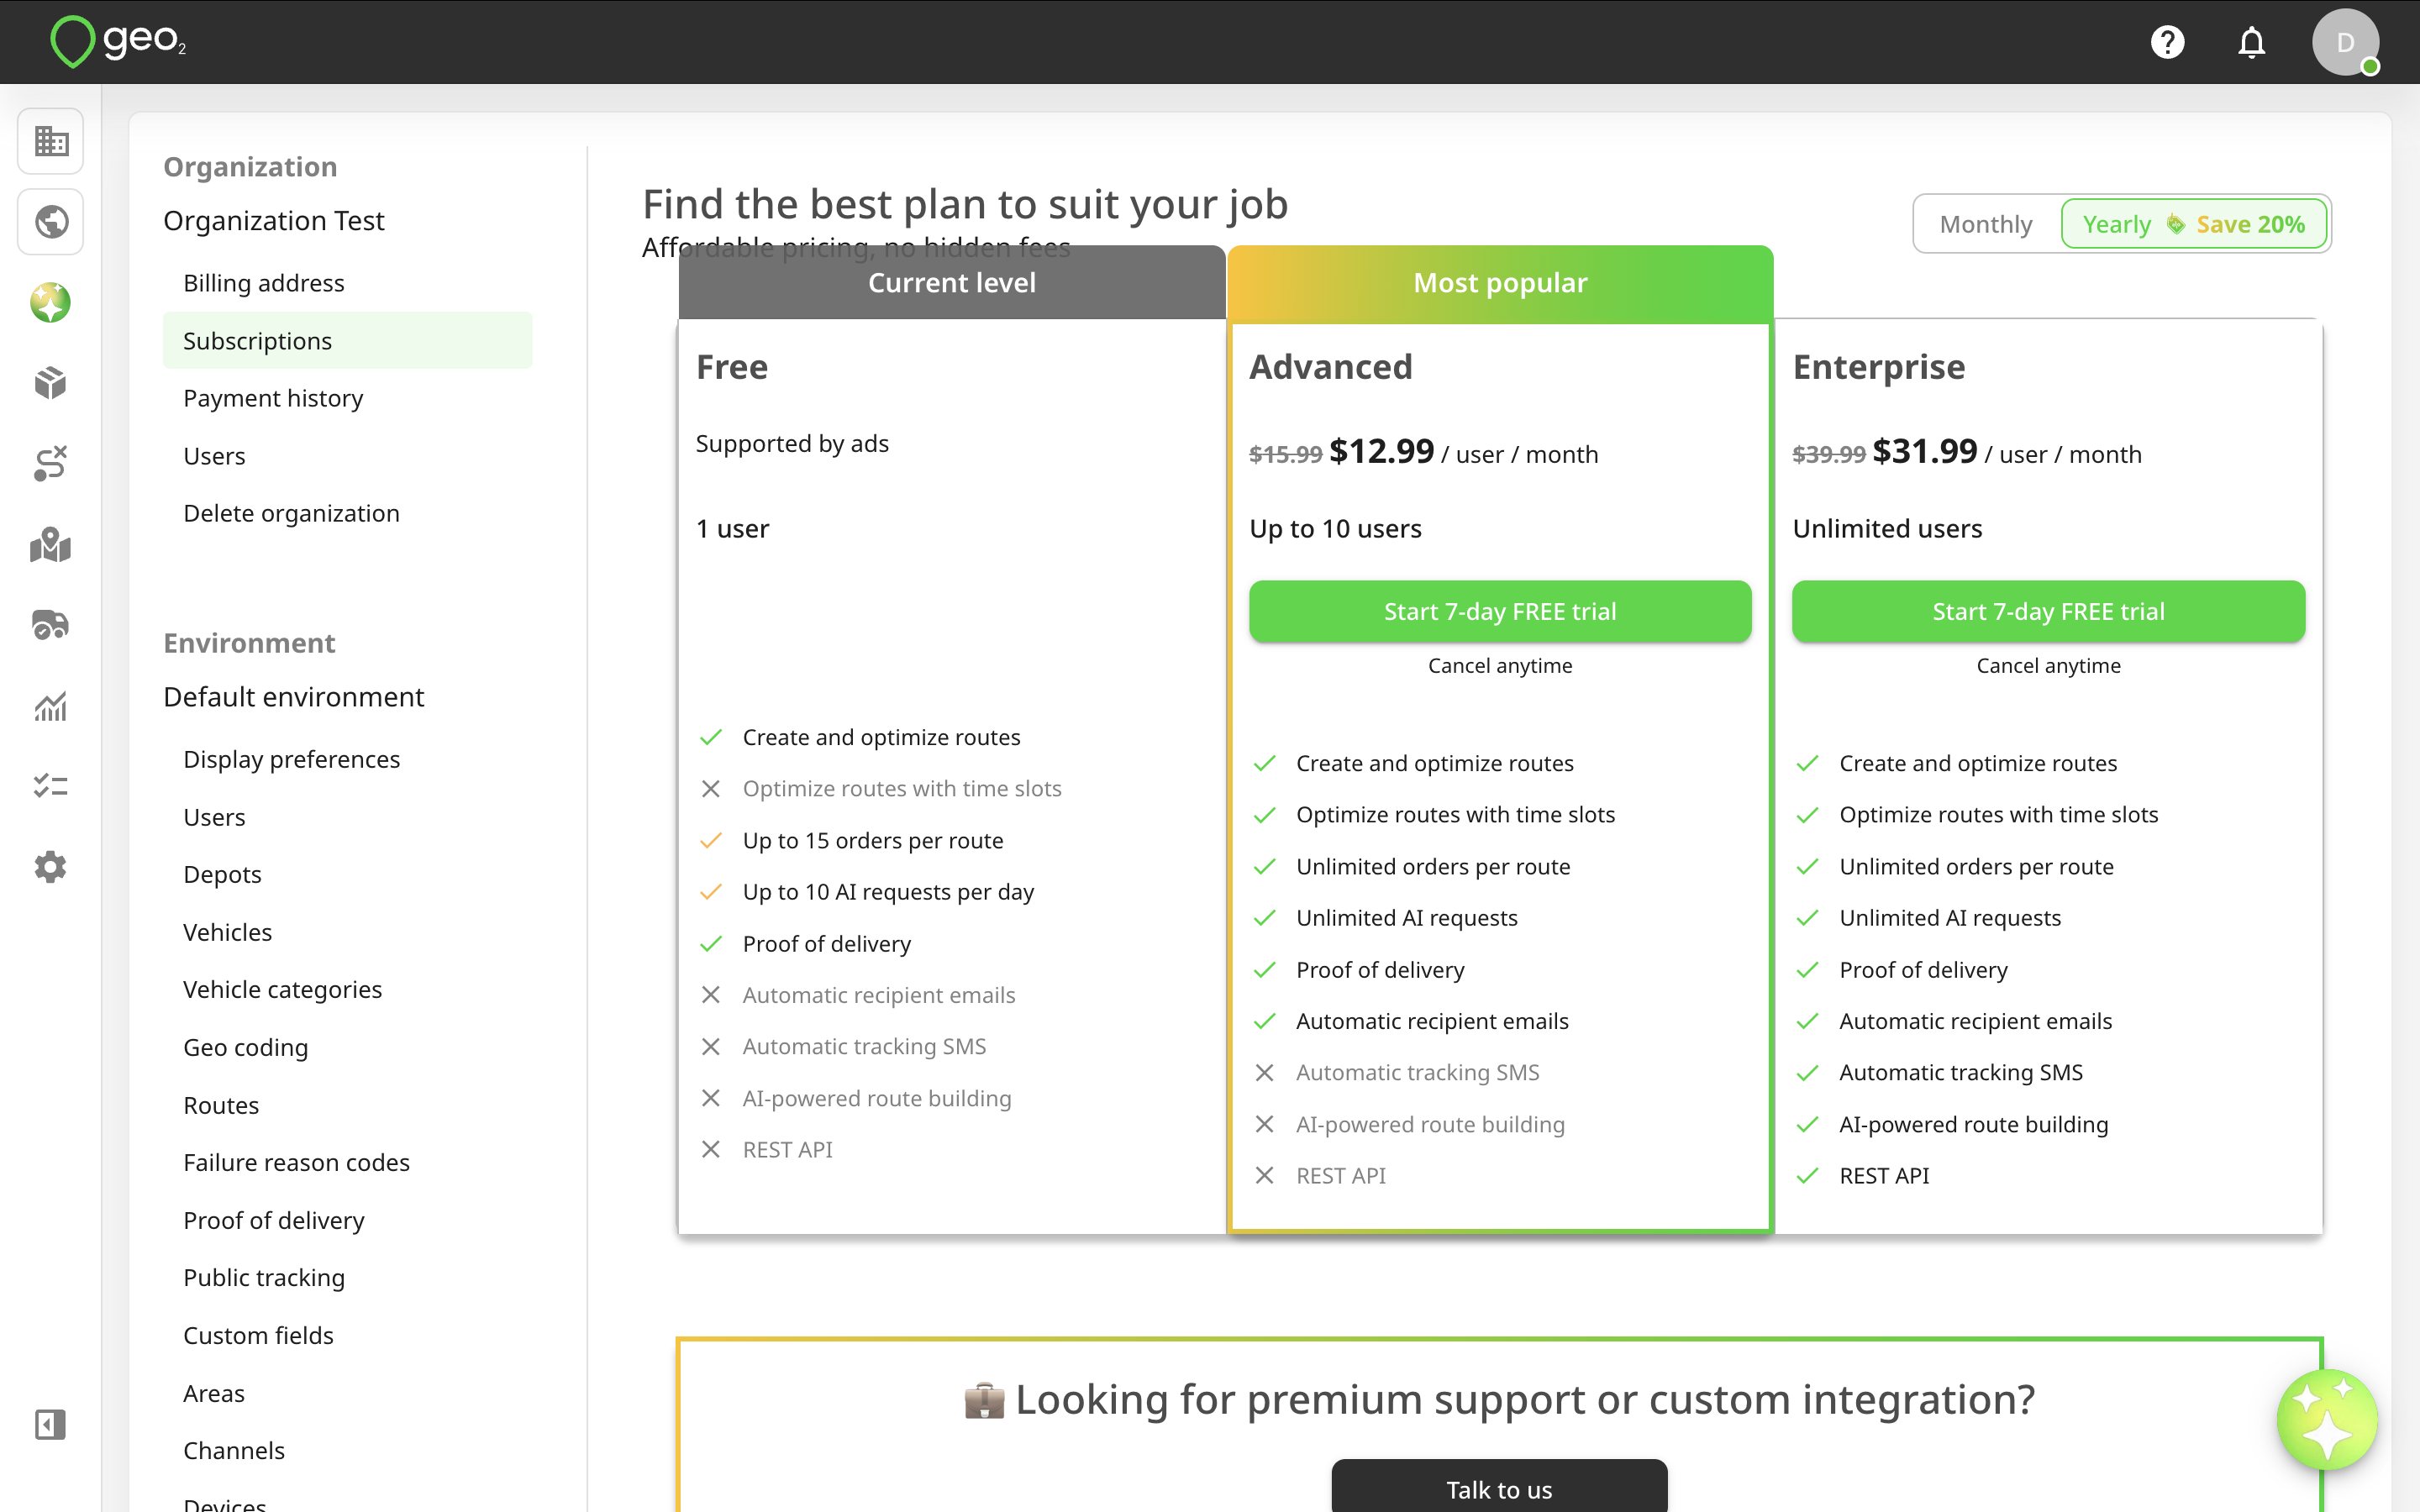Image resolution: width=2420 pixels, height=1512 pixels.
Task: Switch billing to Monthly
Action: point(1986,224)
